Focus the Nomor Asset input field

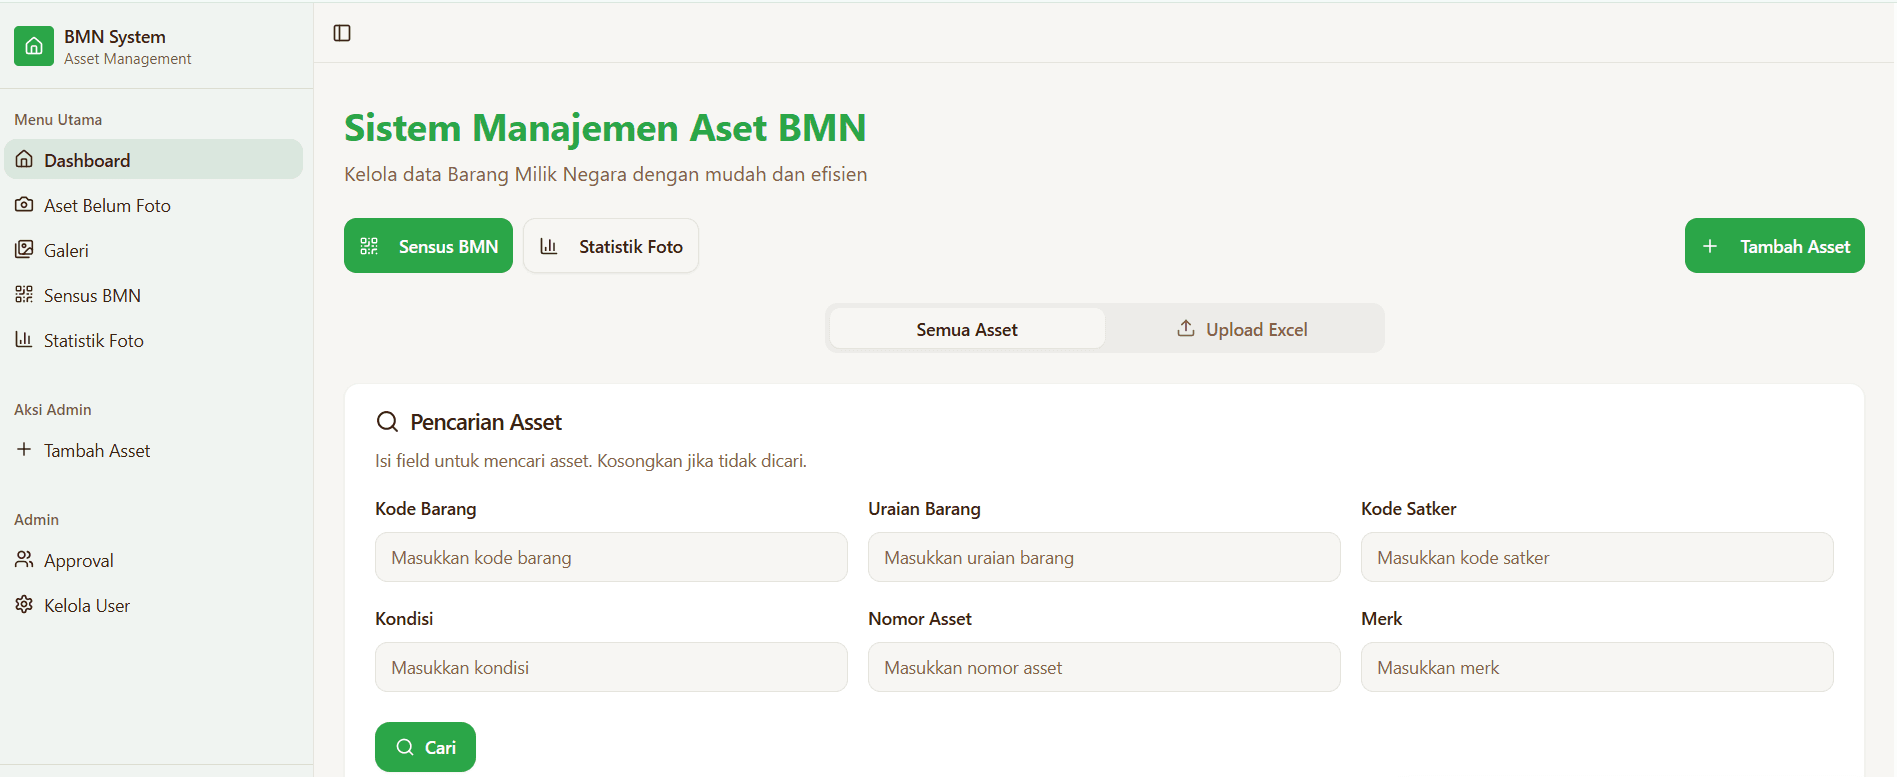pyautogui.click(x=1104, y=667)
